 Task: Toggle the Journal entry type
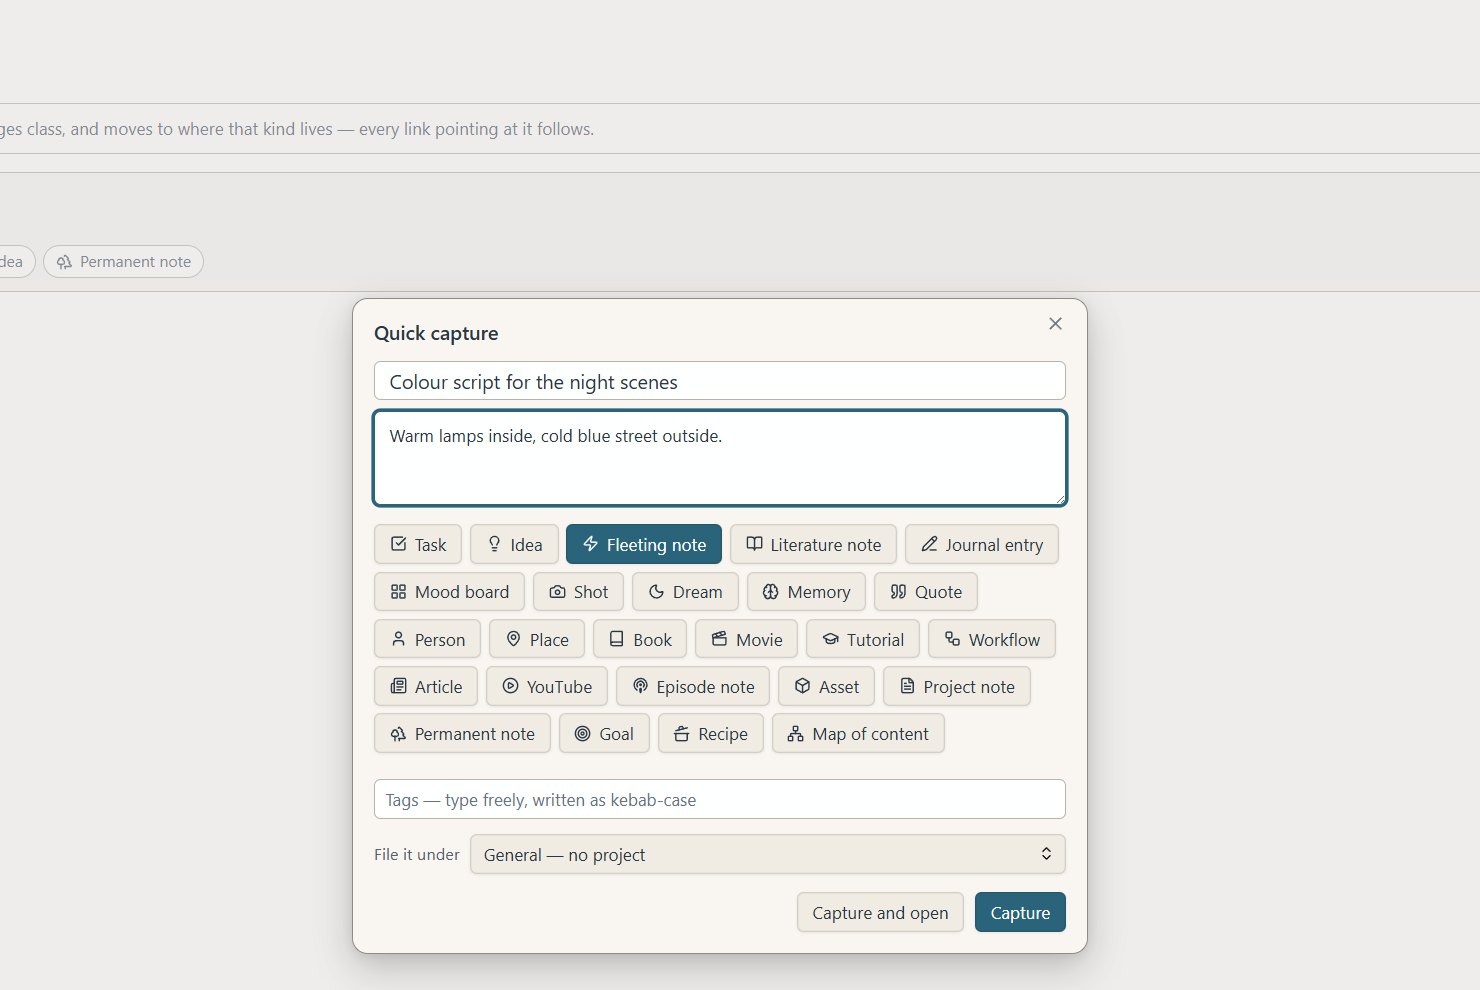click(982, 544)
